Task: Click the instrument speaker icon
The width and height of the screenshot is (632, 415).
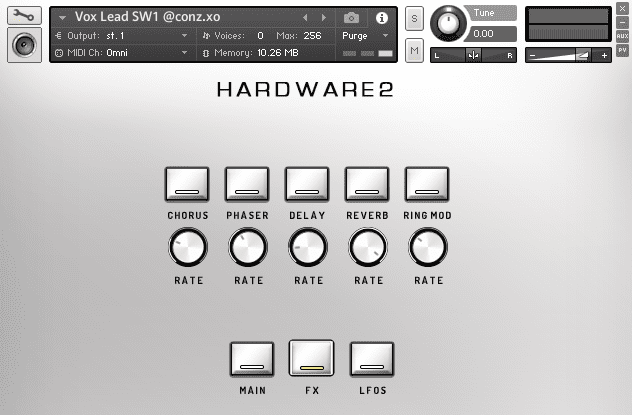Action: pos(24,45)
